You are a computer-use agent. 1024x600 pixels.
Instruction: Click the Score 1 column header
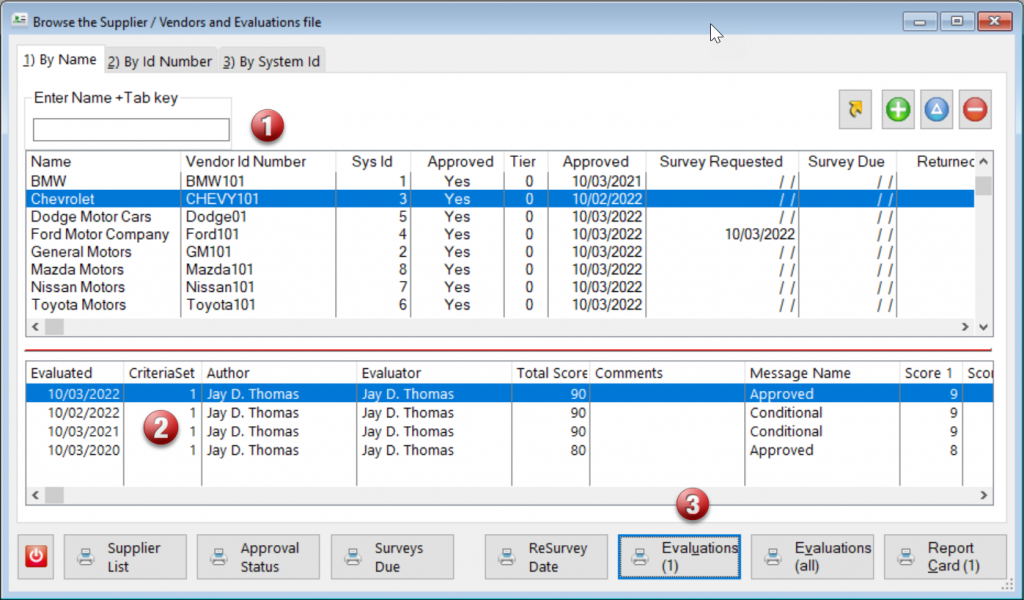(x=931, y=373)
